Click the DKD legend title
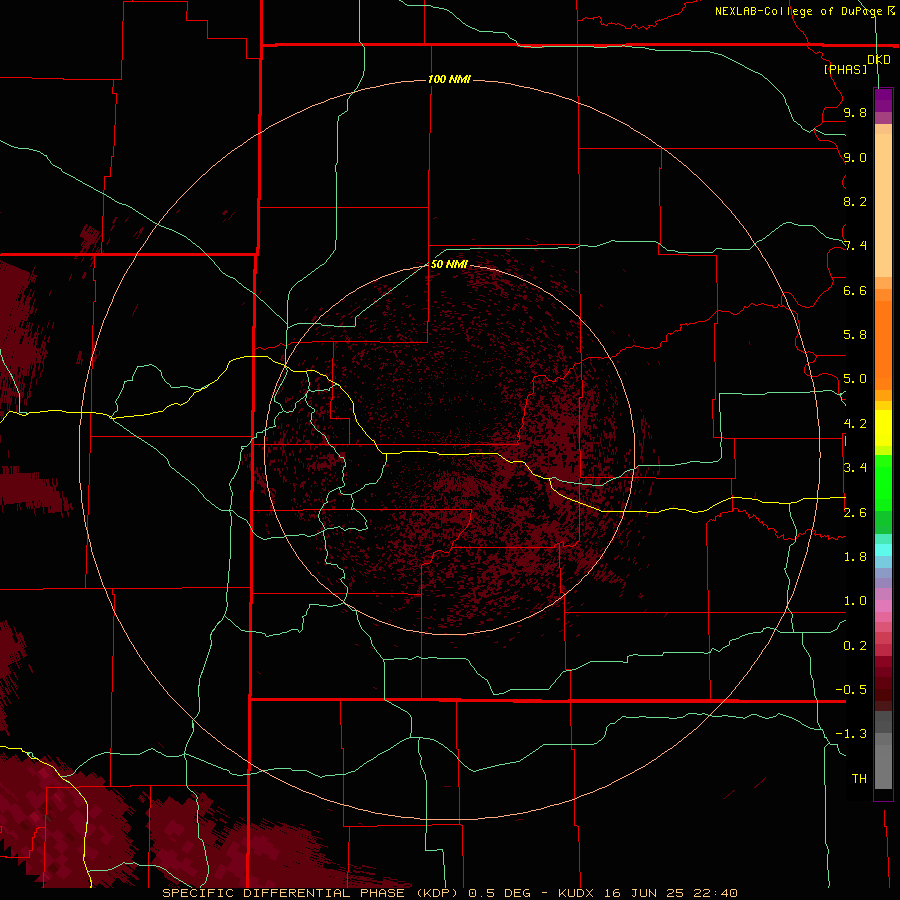 [x=879, y=60]
